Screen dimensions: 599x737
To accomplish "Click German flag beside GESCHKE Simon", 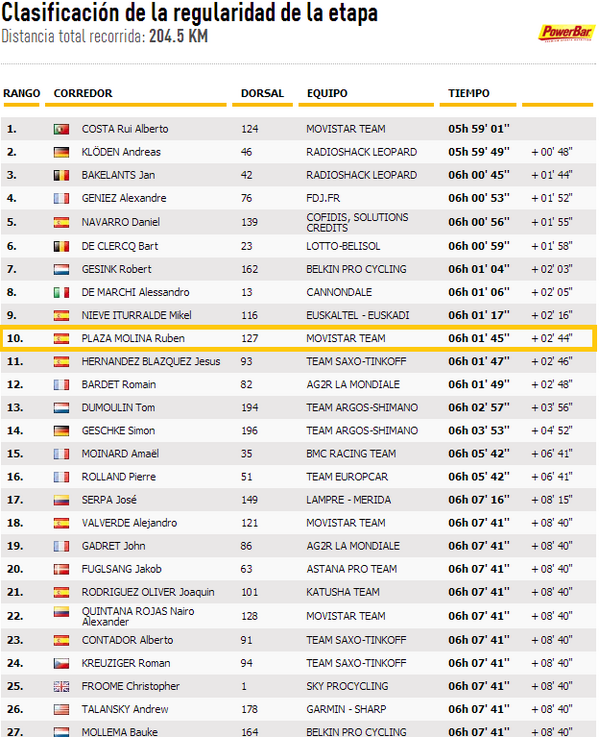I will pos(61,431).
